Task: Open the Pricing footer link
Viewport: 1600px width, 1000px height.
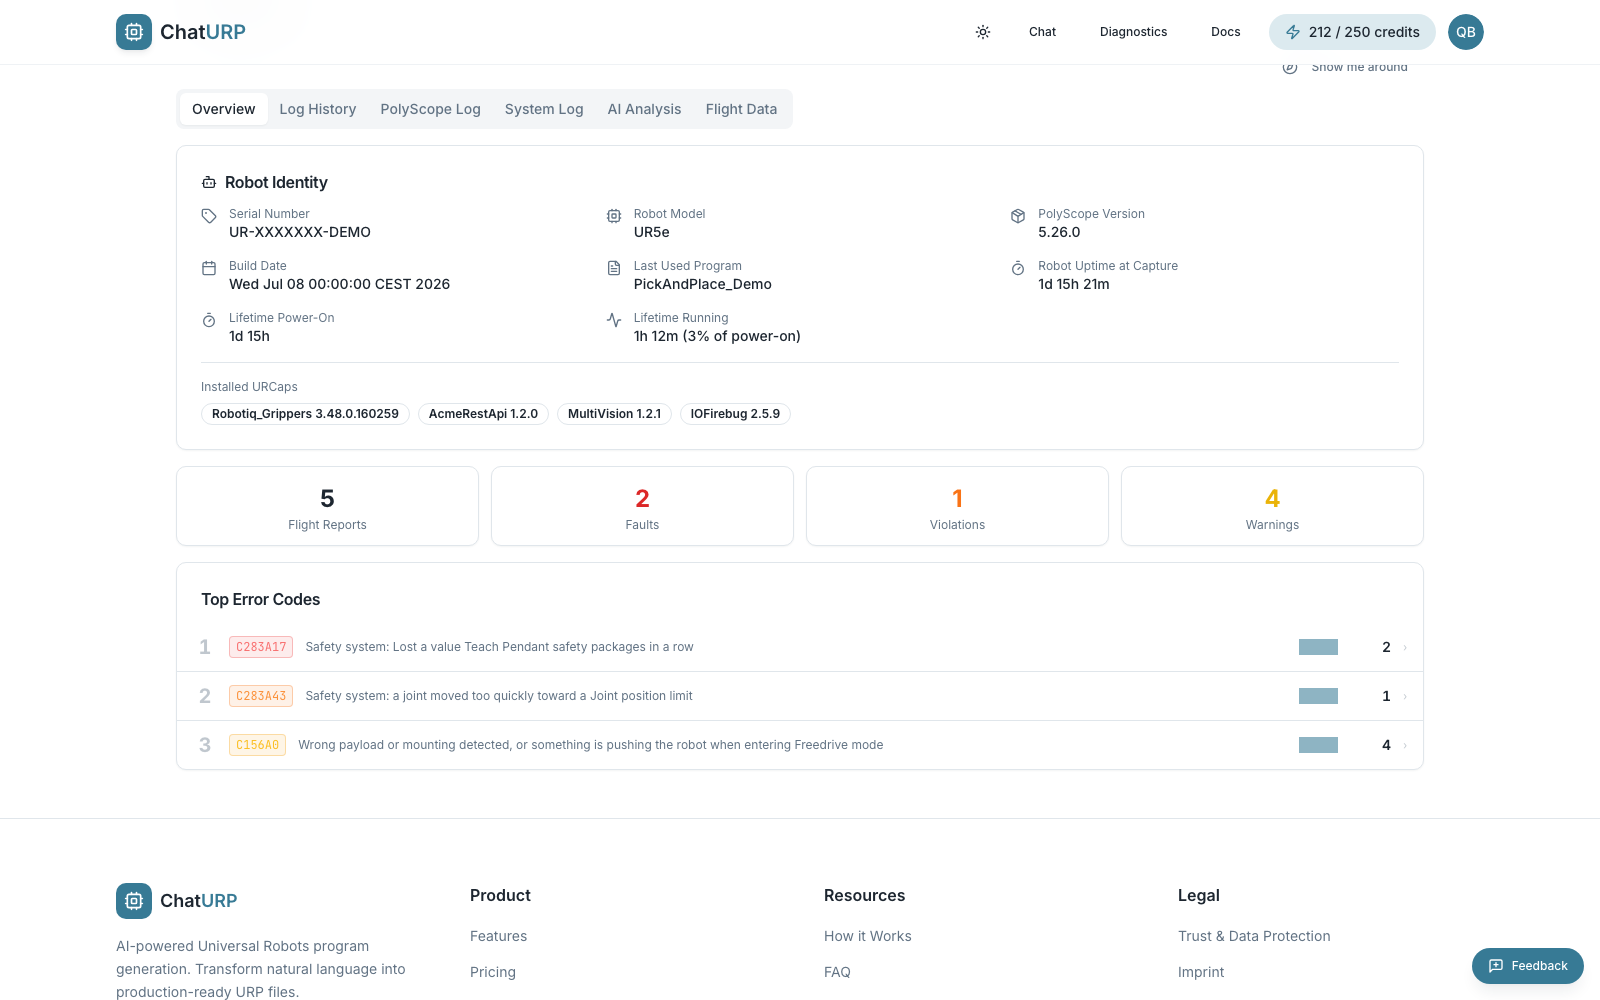Action: click(493, 972)
